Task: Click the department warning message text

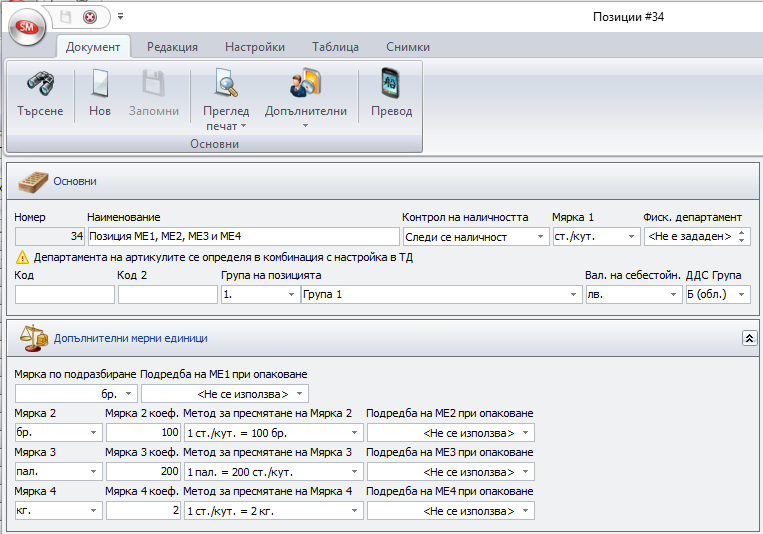Action: coord(223,257)
